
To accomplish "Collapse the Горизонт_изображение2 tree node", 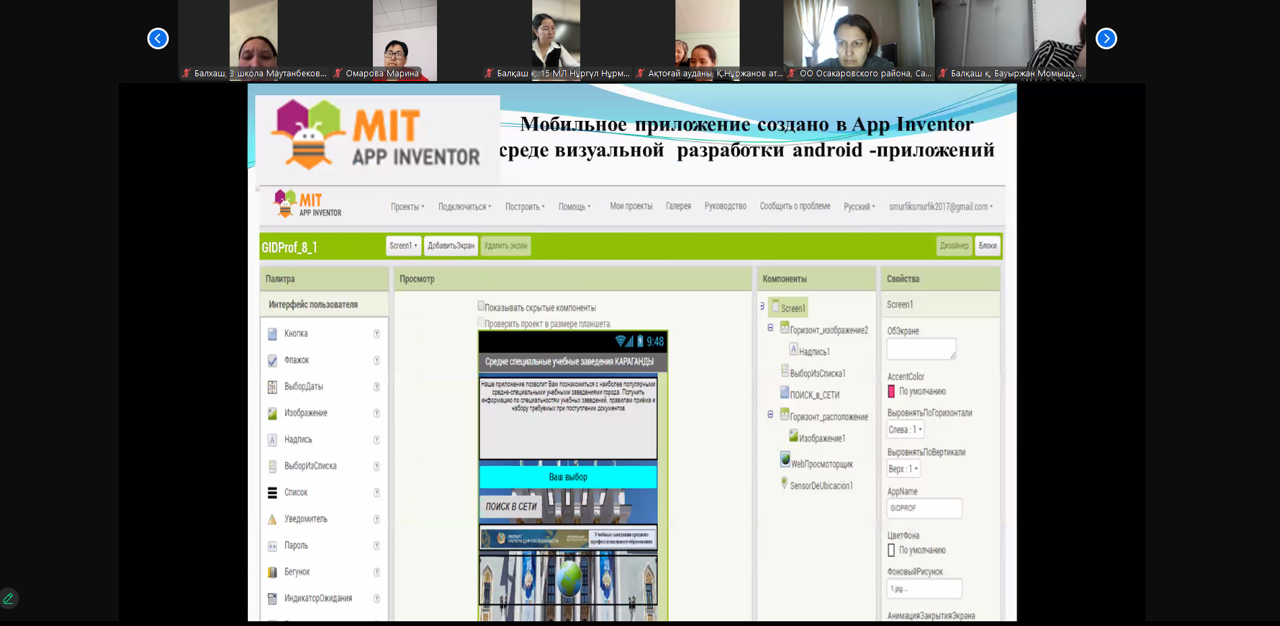I will pos(770,328).
